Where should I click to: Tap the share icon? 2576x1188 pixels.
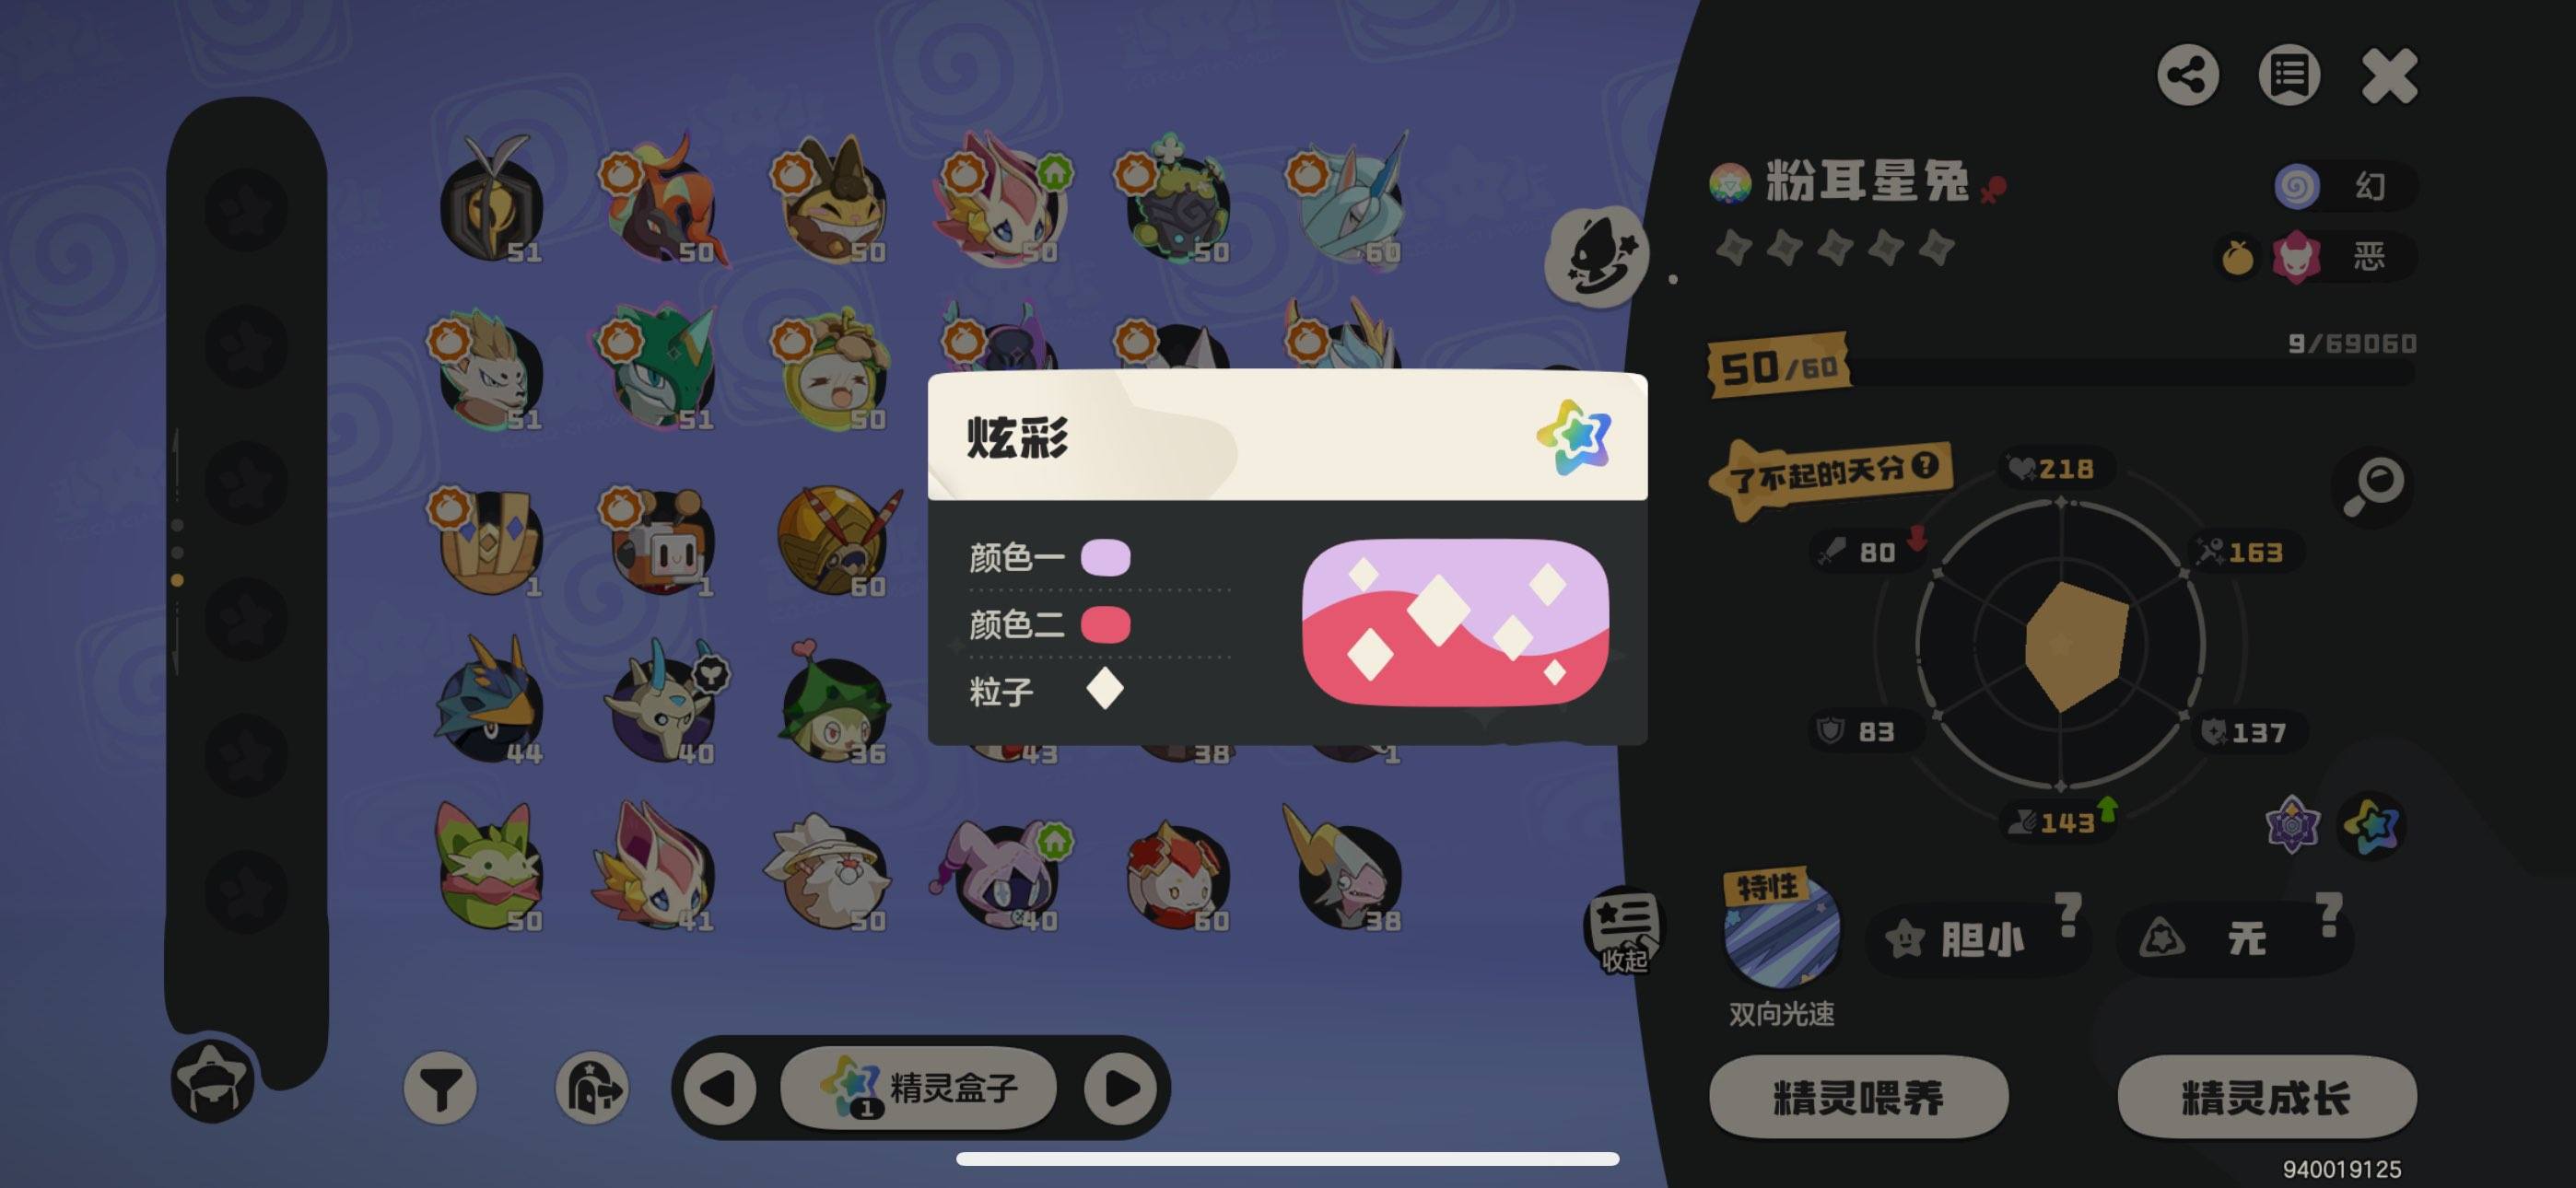click(2188, 75)
